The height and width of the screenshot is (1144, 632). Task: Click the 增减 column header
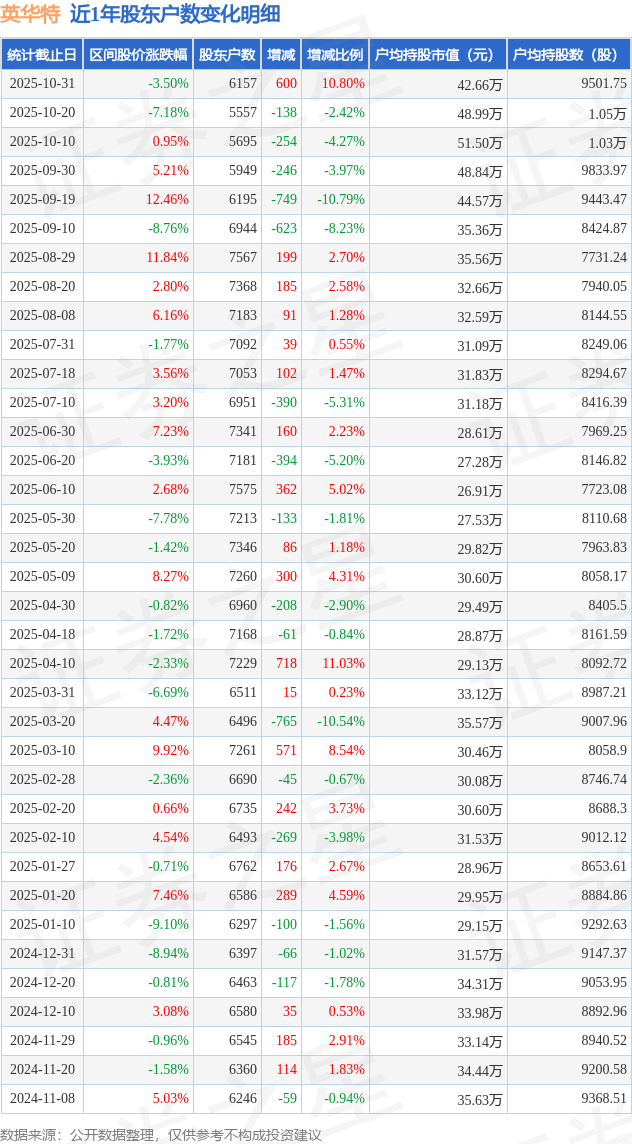click(281, 55)
